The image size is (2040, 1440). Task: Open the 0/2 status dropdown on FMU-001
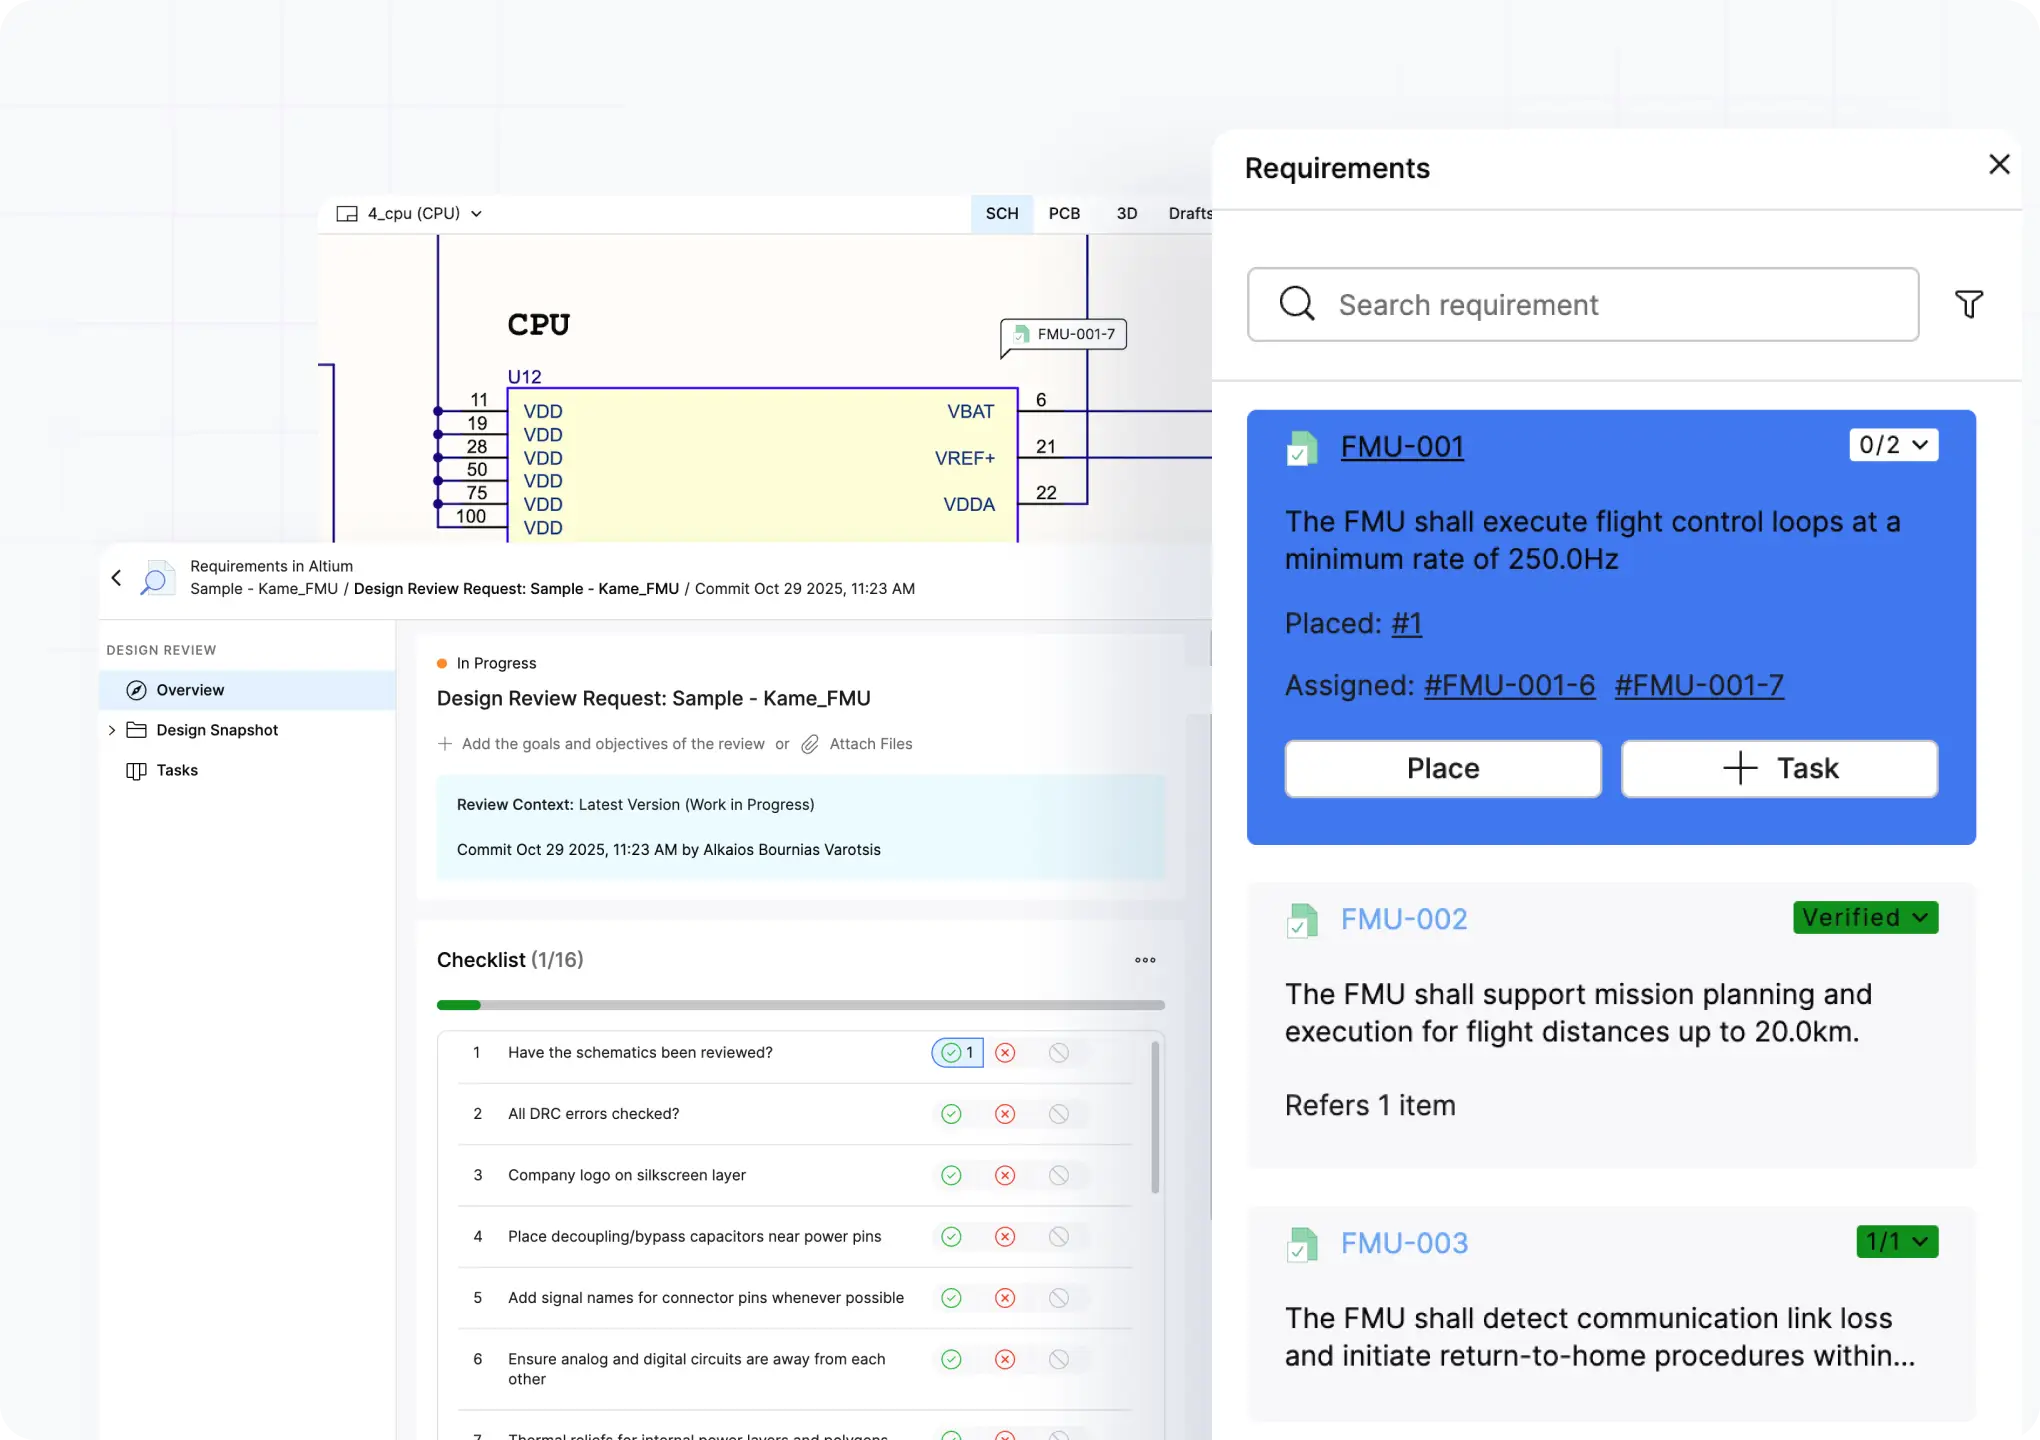click(1893, 445)
